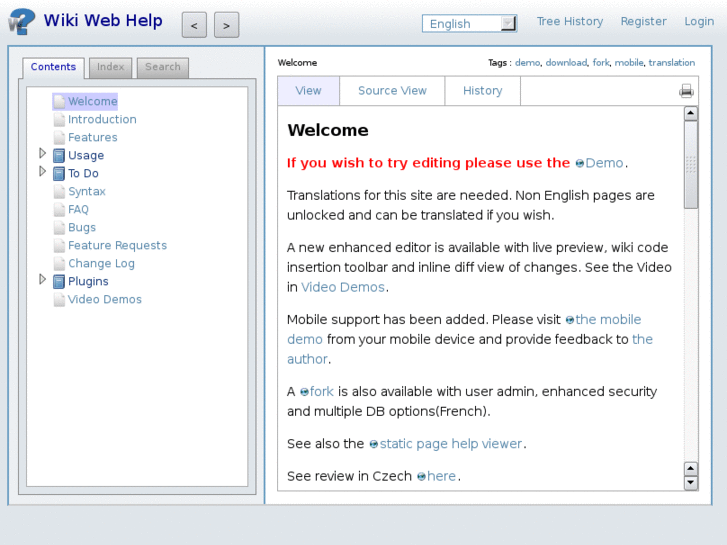The width and height of the screenshot is (727, 545).
Task: Click the globe icon beside fork link
Action: 304,392
